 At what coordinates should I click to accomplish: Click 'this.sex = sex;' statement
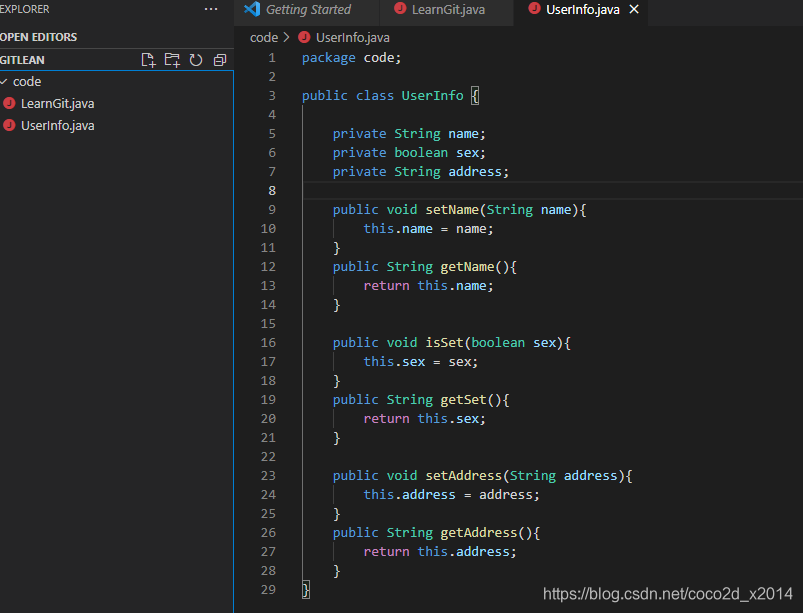(x=420, y=362)
